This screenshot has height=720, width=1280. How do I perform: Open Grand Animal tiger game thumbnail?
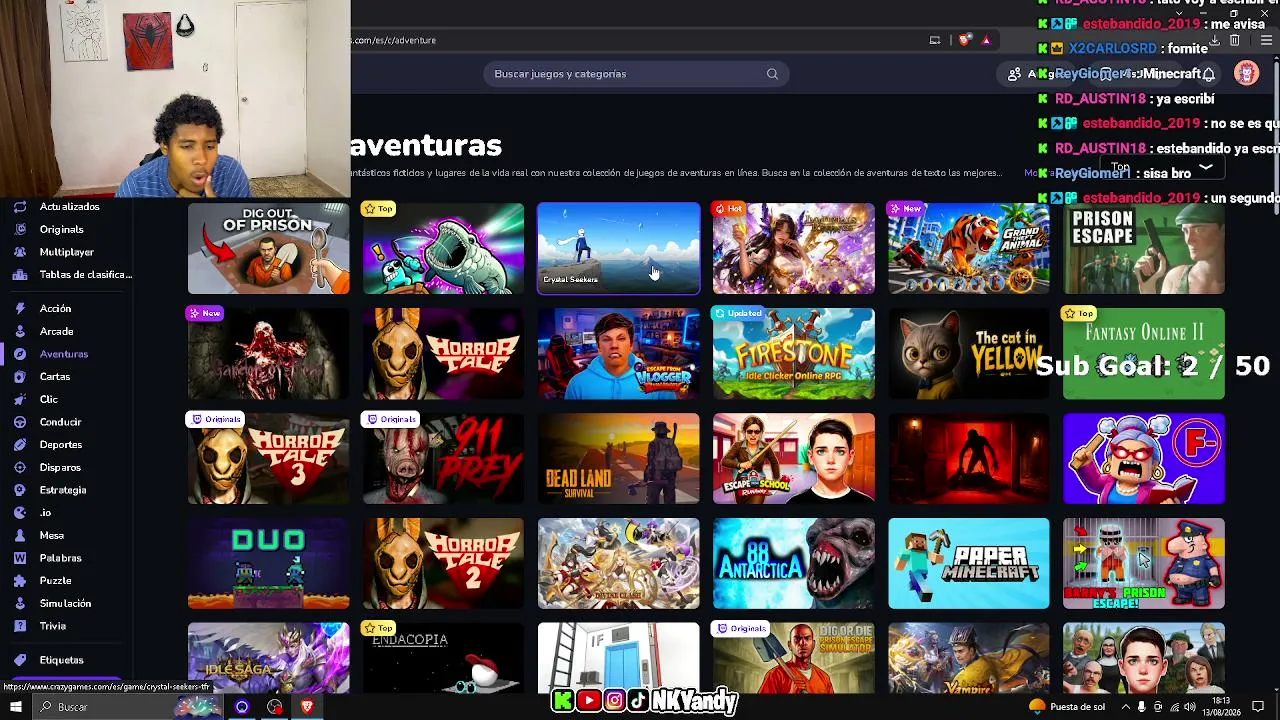pos(969,249)
